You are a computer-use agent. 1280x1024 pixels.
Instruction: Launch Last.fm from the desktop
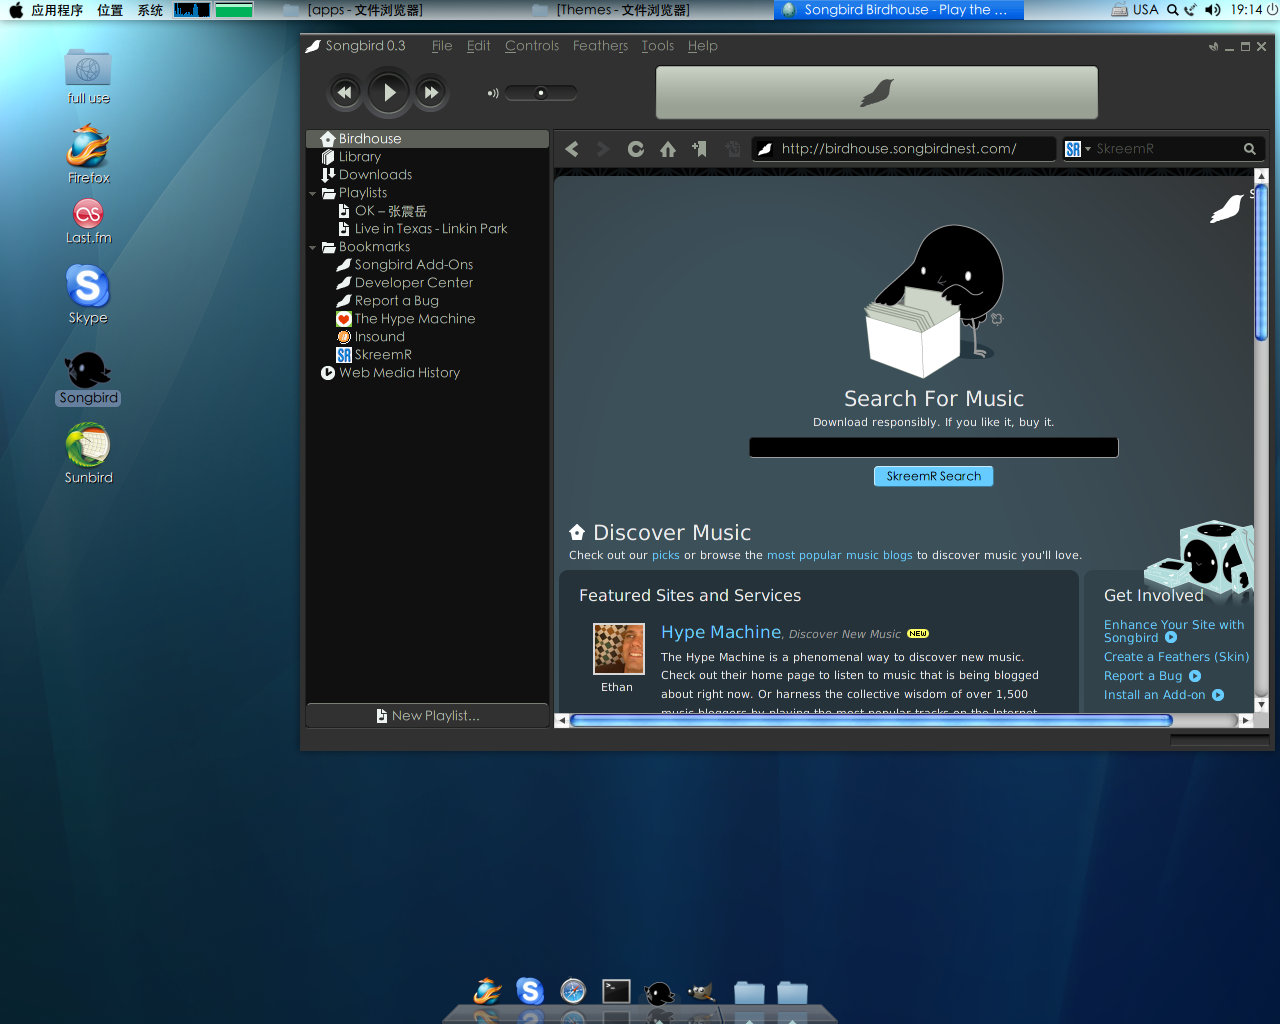click(x=88, y=221)
